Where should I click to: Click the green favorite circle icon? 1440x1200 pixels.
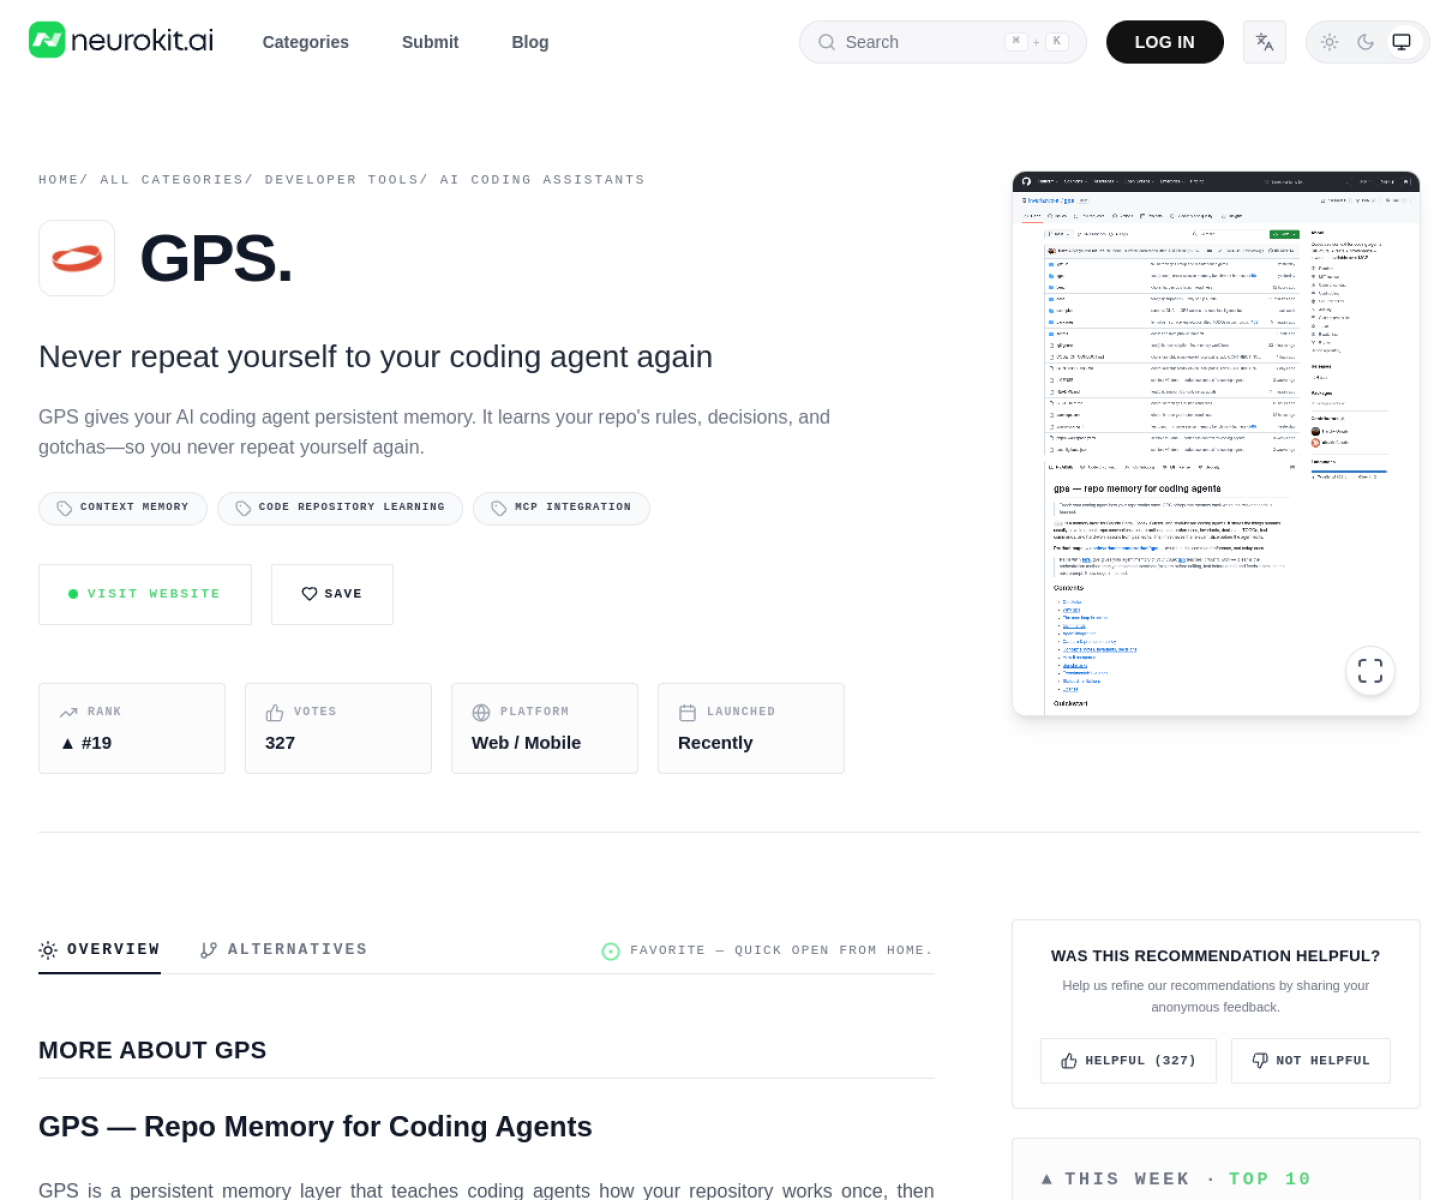coord(610,951)
